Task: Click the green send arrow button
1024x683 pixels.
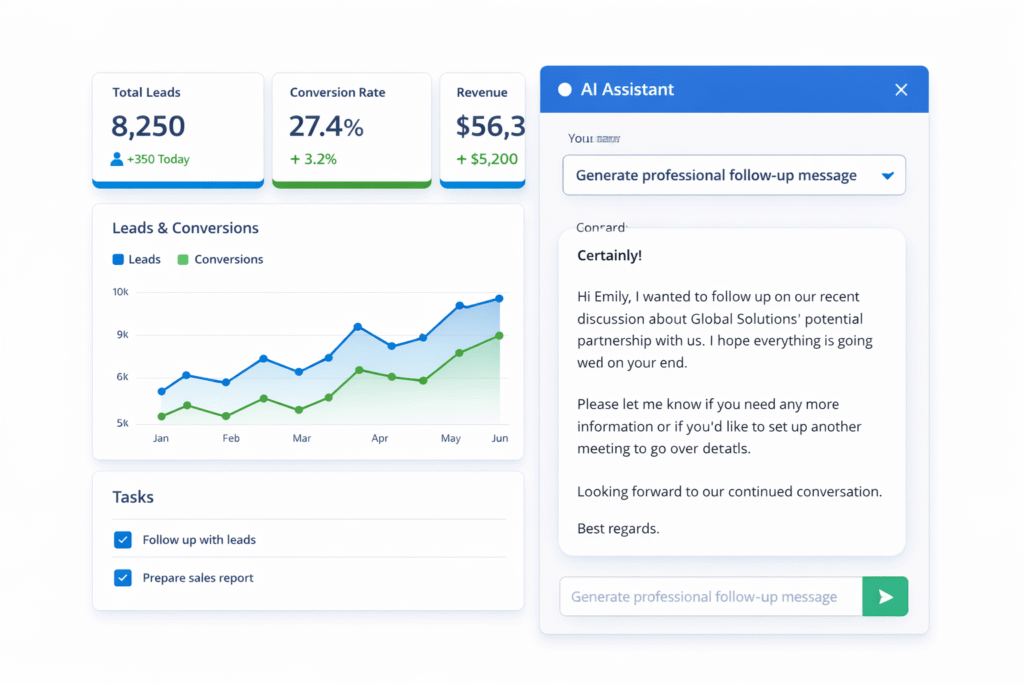Action: tap(885, 596)
